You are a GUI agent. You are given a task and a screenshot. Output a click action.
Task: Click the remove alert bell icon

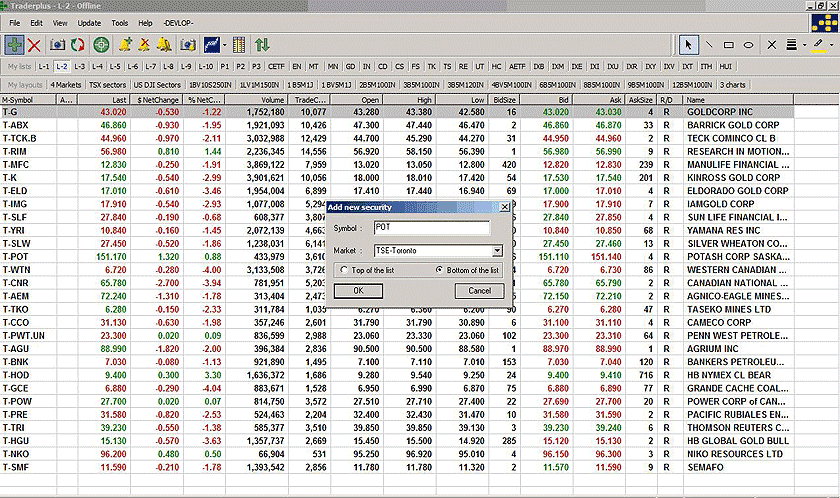(x=144, y=45)
